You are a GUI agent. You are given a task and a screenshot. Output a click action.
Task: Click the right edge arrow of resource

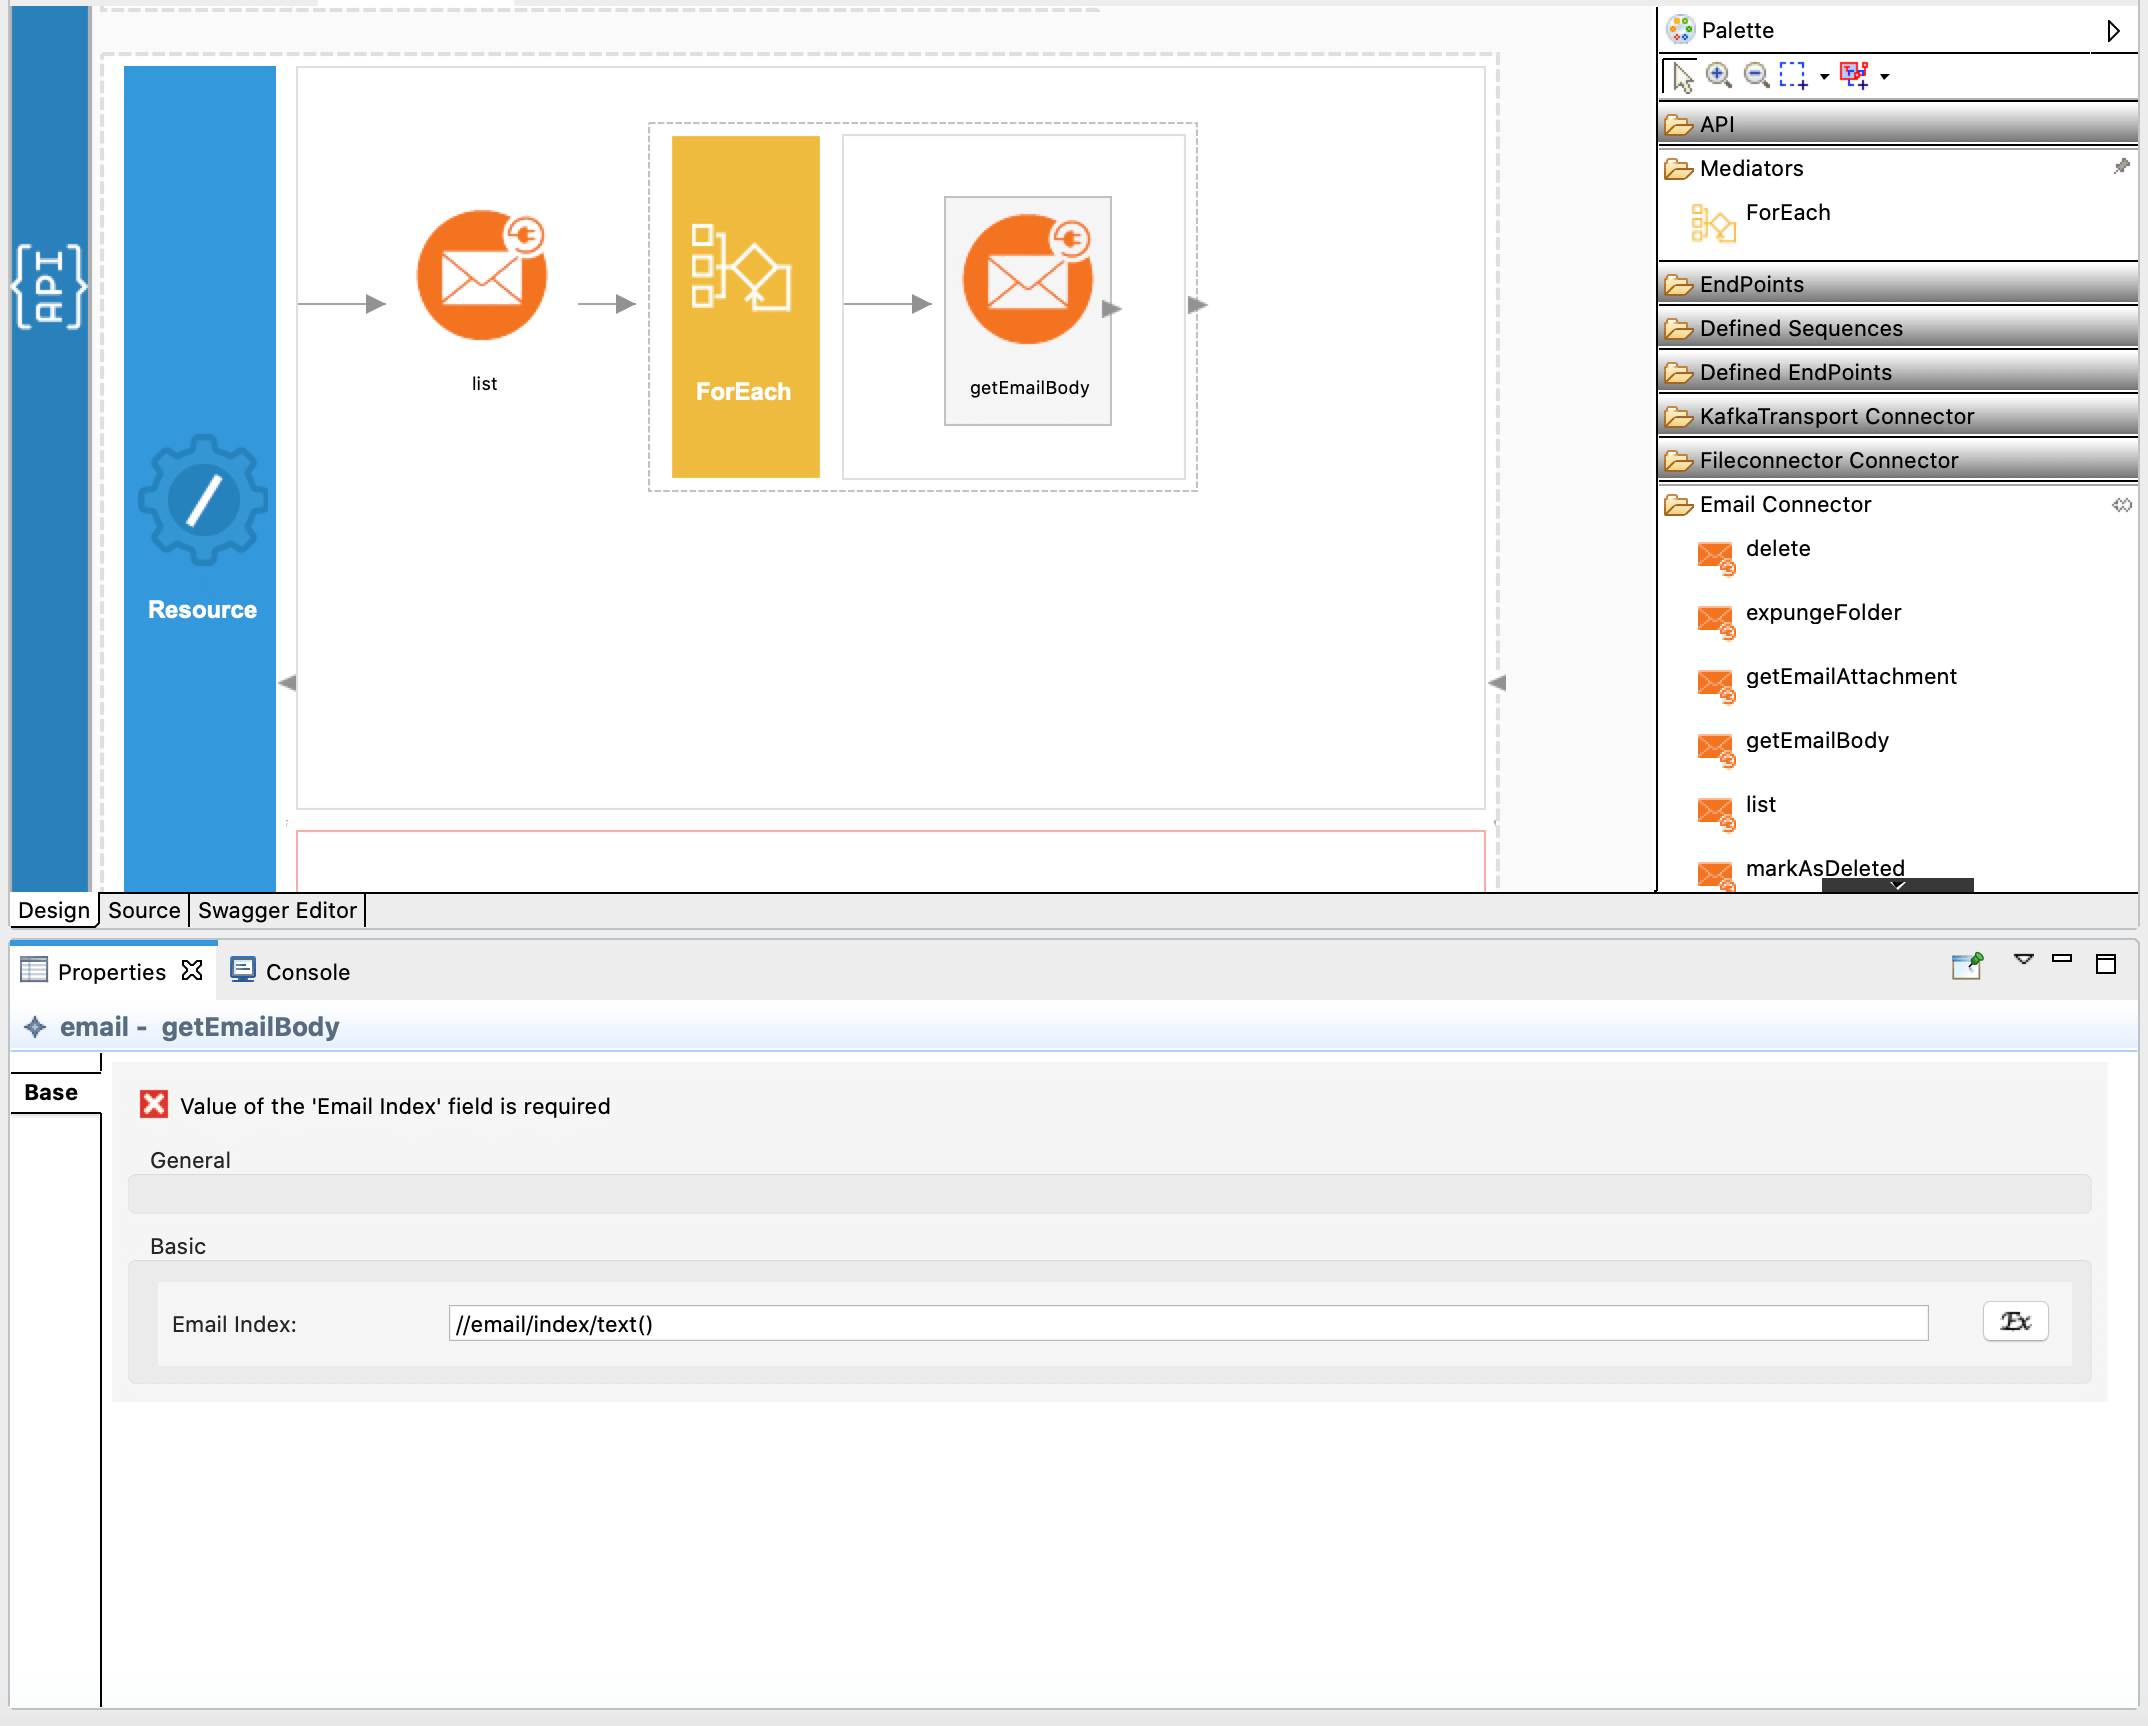pos(1497,683)
